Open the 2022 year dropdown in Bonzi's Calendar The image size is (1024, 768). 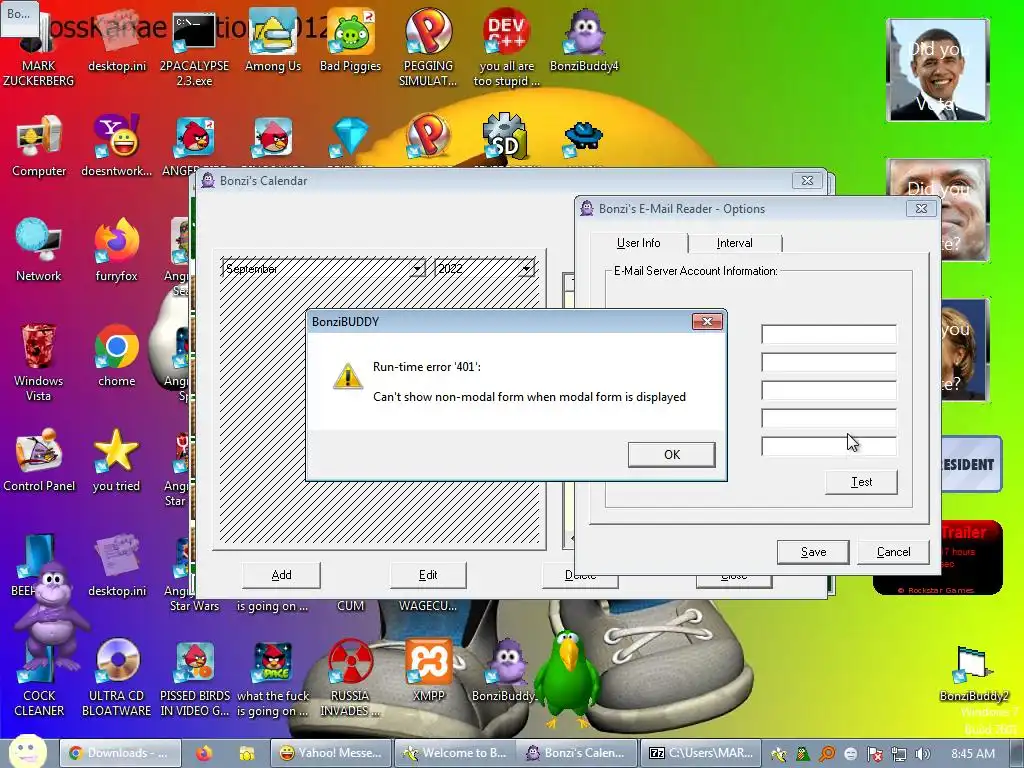pyautogui.click(x=526, y=268)
